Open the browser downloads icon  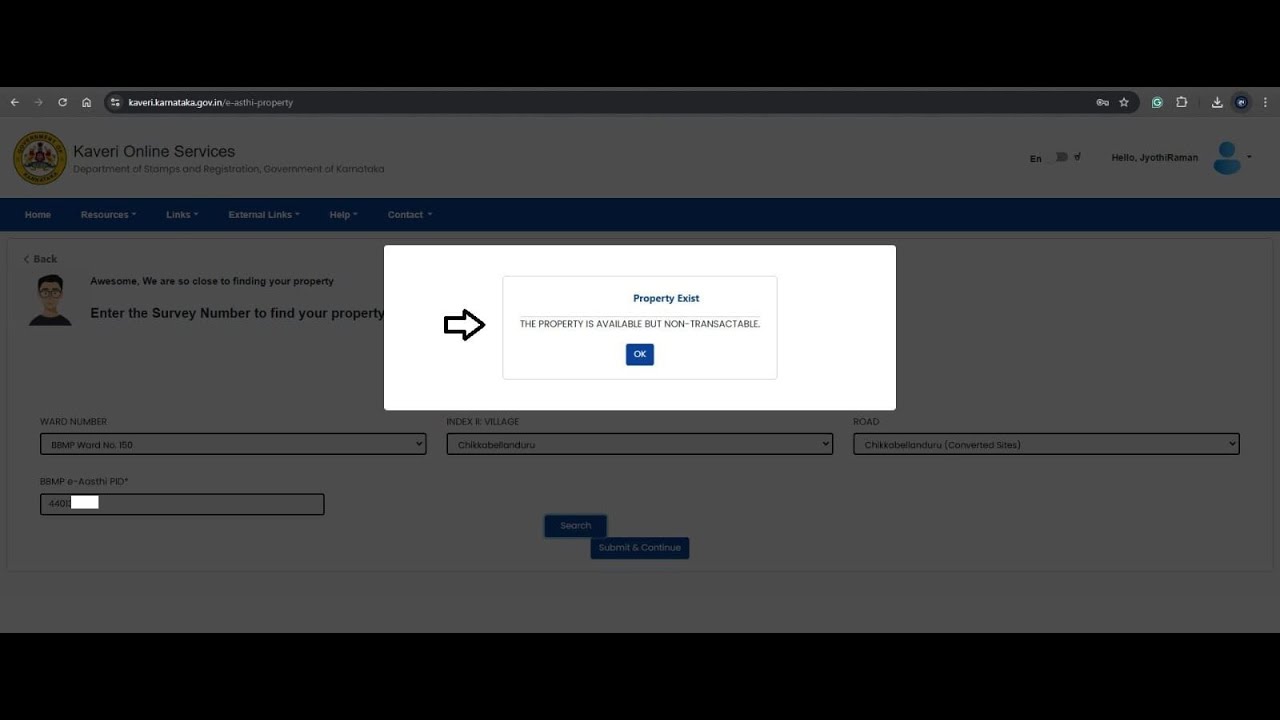point(1217,102)
